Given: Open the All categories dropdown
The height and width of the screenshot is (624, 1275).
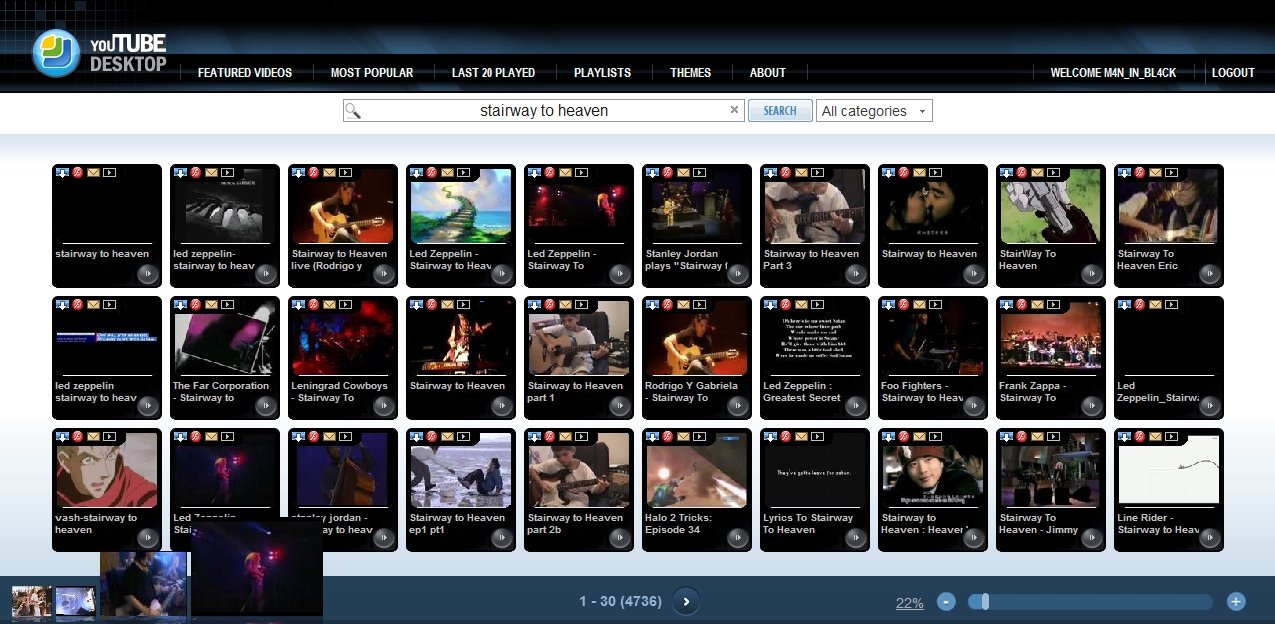Looking at the screenshot, I should [874, 111].
